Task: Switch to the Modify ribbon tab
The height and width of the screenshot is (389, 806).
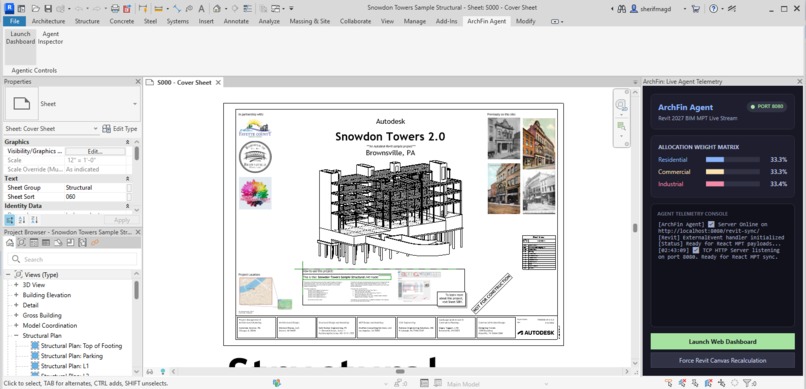Action: click(525, 21)
